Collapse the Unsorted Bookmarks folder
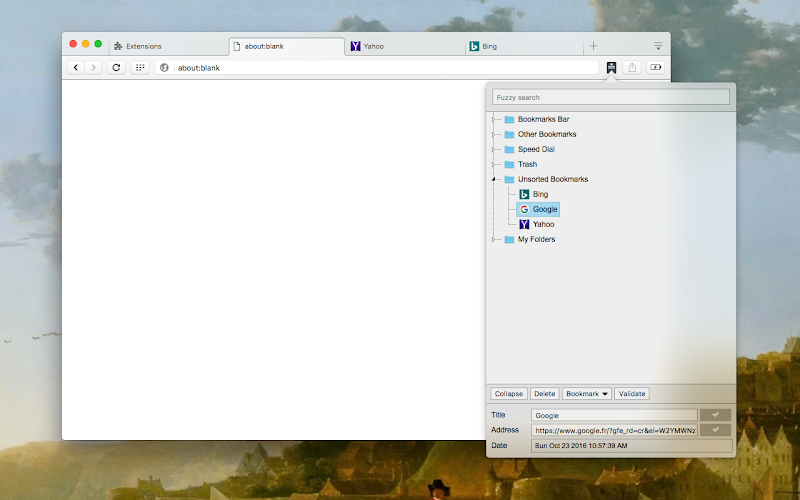Screen dimensions: 800x500 coord(493,179)
